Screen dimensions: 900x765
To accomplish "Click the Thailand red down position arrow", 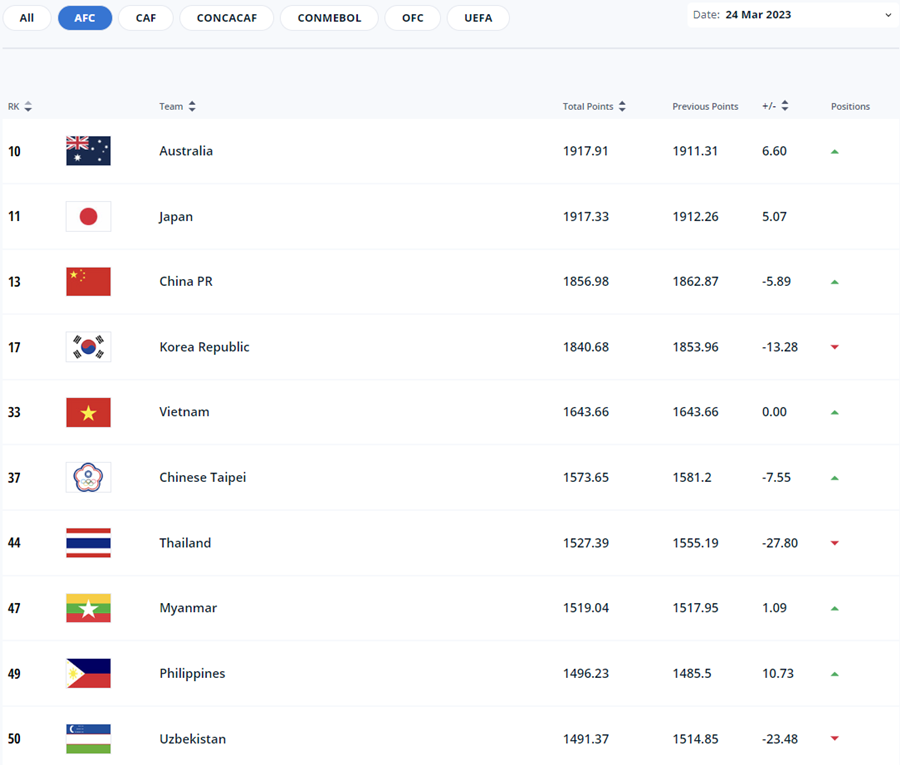I will (835, 543).
